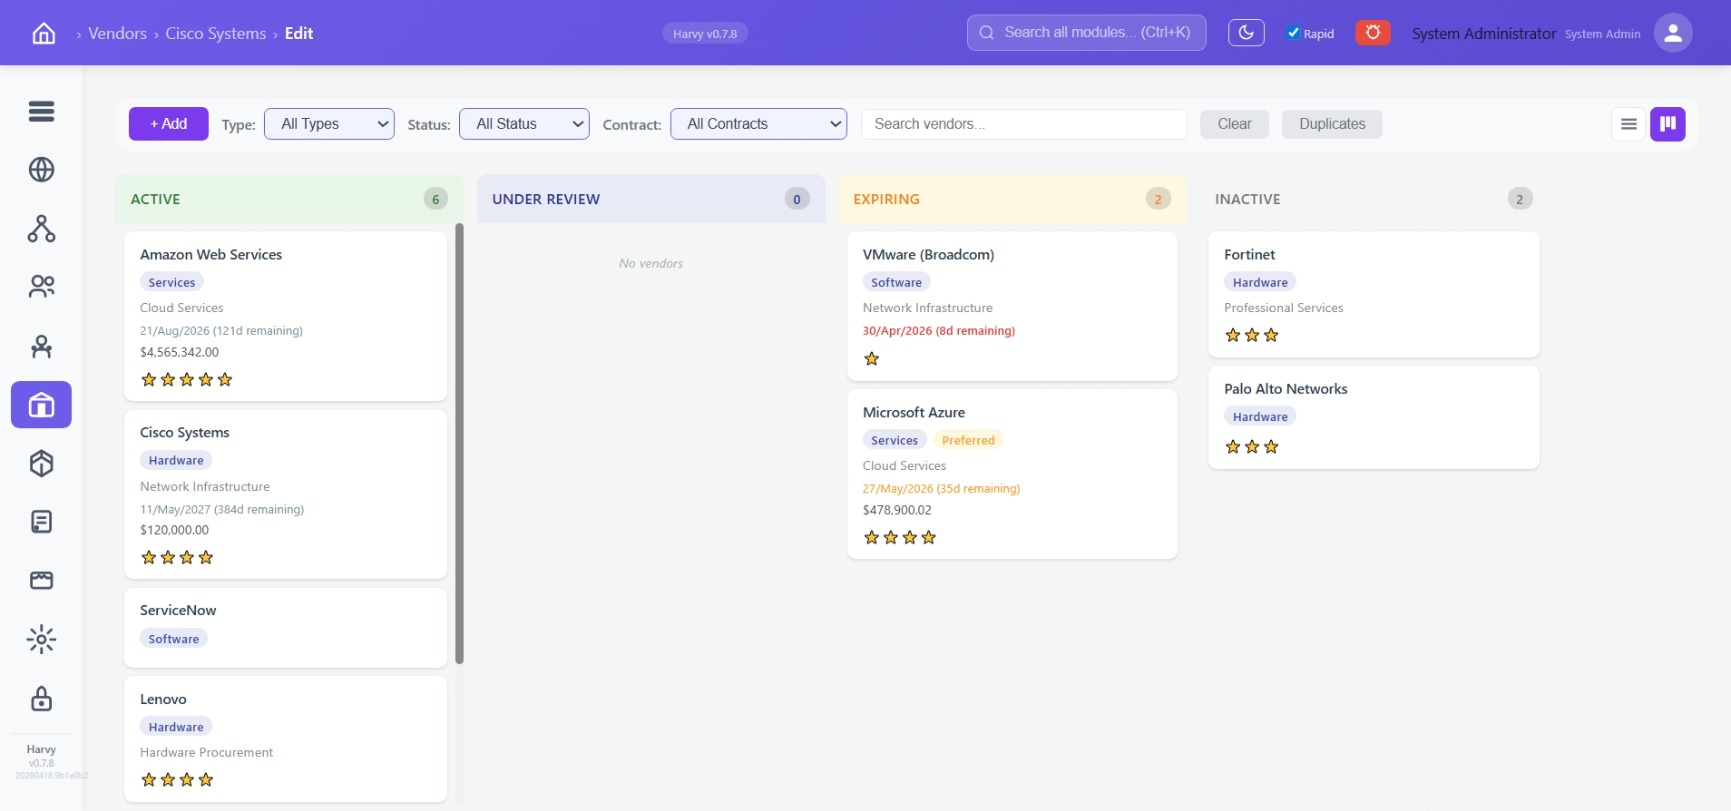Open the window panel sidebar icon
The image size is (1731, 811).
click(x=41, y=581)
